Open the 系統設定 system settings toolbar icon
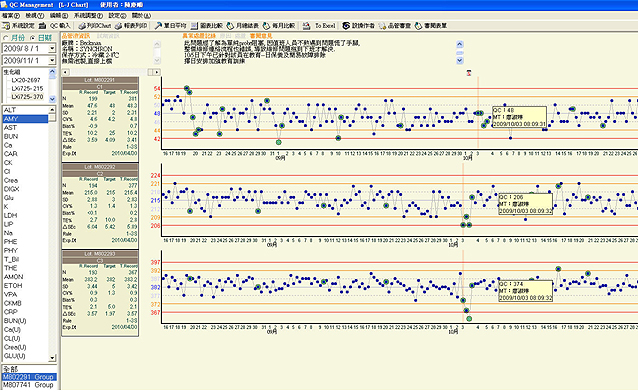Viewport: 638px width, 392px height. 6,26
